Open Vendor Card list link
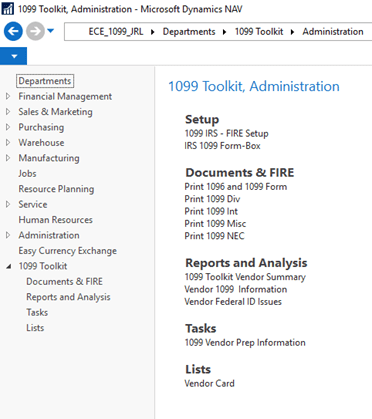 (209, 383)
